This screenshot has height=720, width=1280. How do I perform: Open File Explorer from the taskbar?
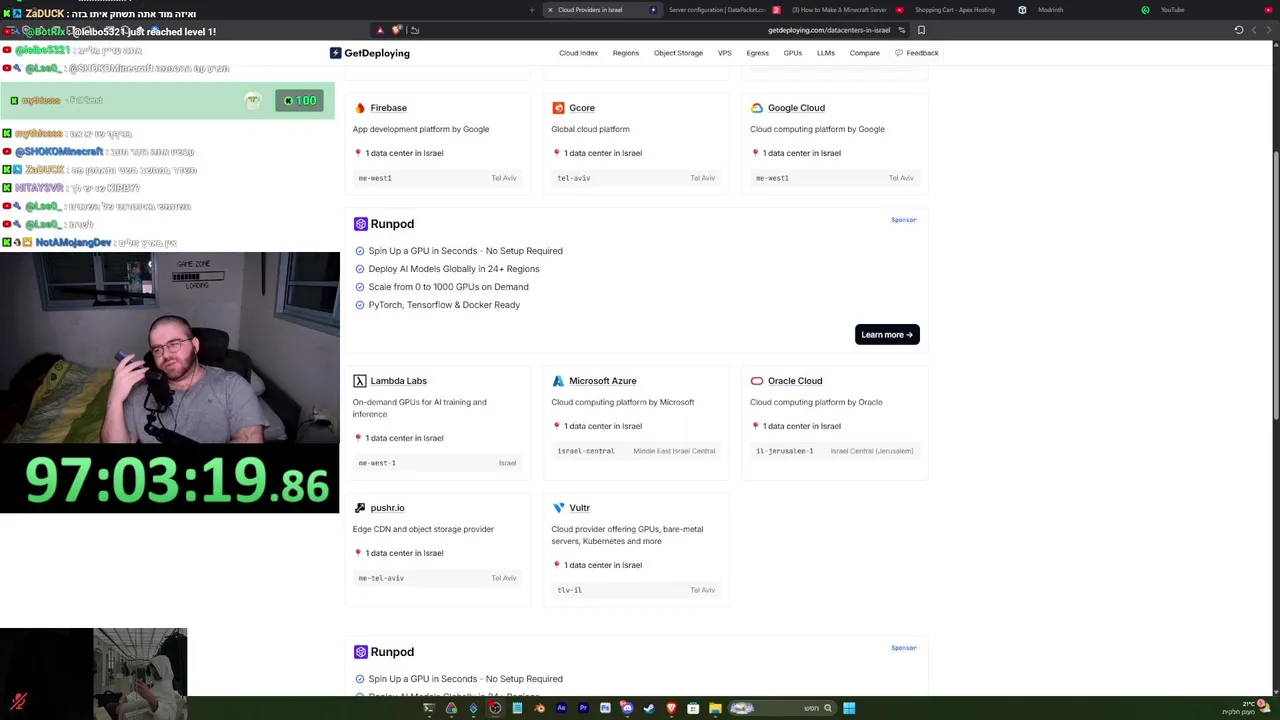point(715,708)
